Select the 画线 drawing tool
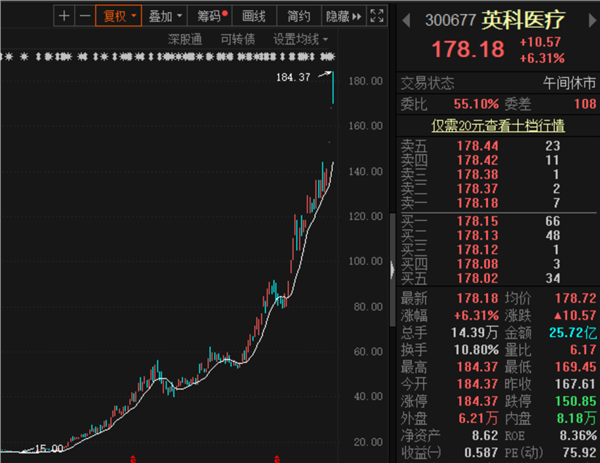This screenshot has width=600, height=463. (x=254, y=16)
